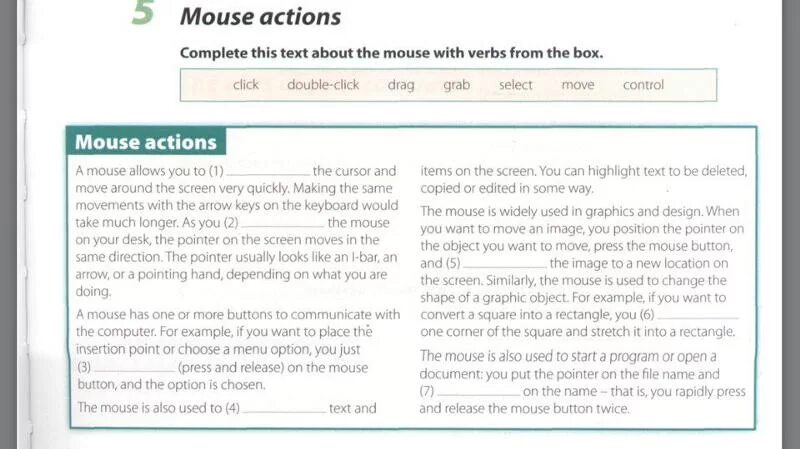
Task: Click the blank line for gap (3)
Action: point(135,369)
